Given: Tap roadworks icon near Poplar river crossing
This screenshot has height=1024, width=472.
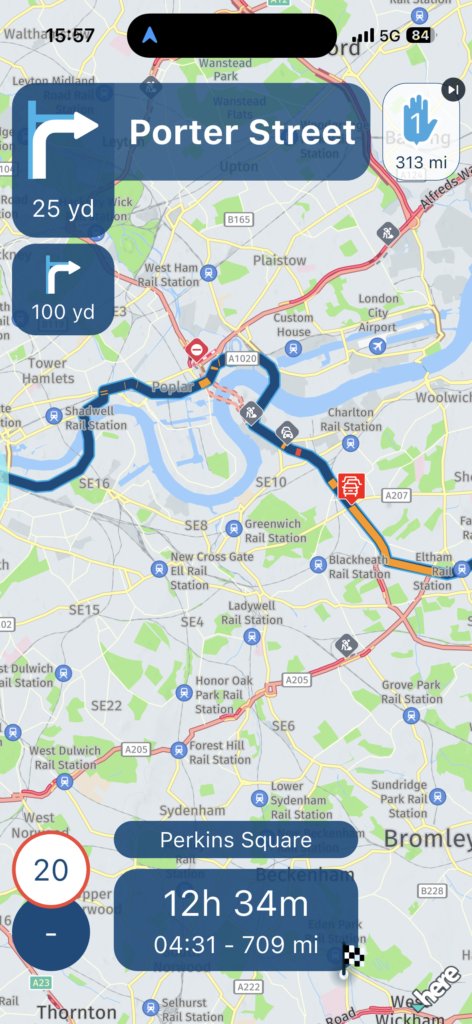Looking at the screenshot, I should (251, 412).
